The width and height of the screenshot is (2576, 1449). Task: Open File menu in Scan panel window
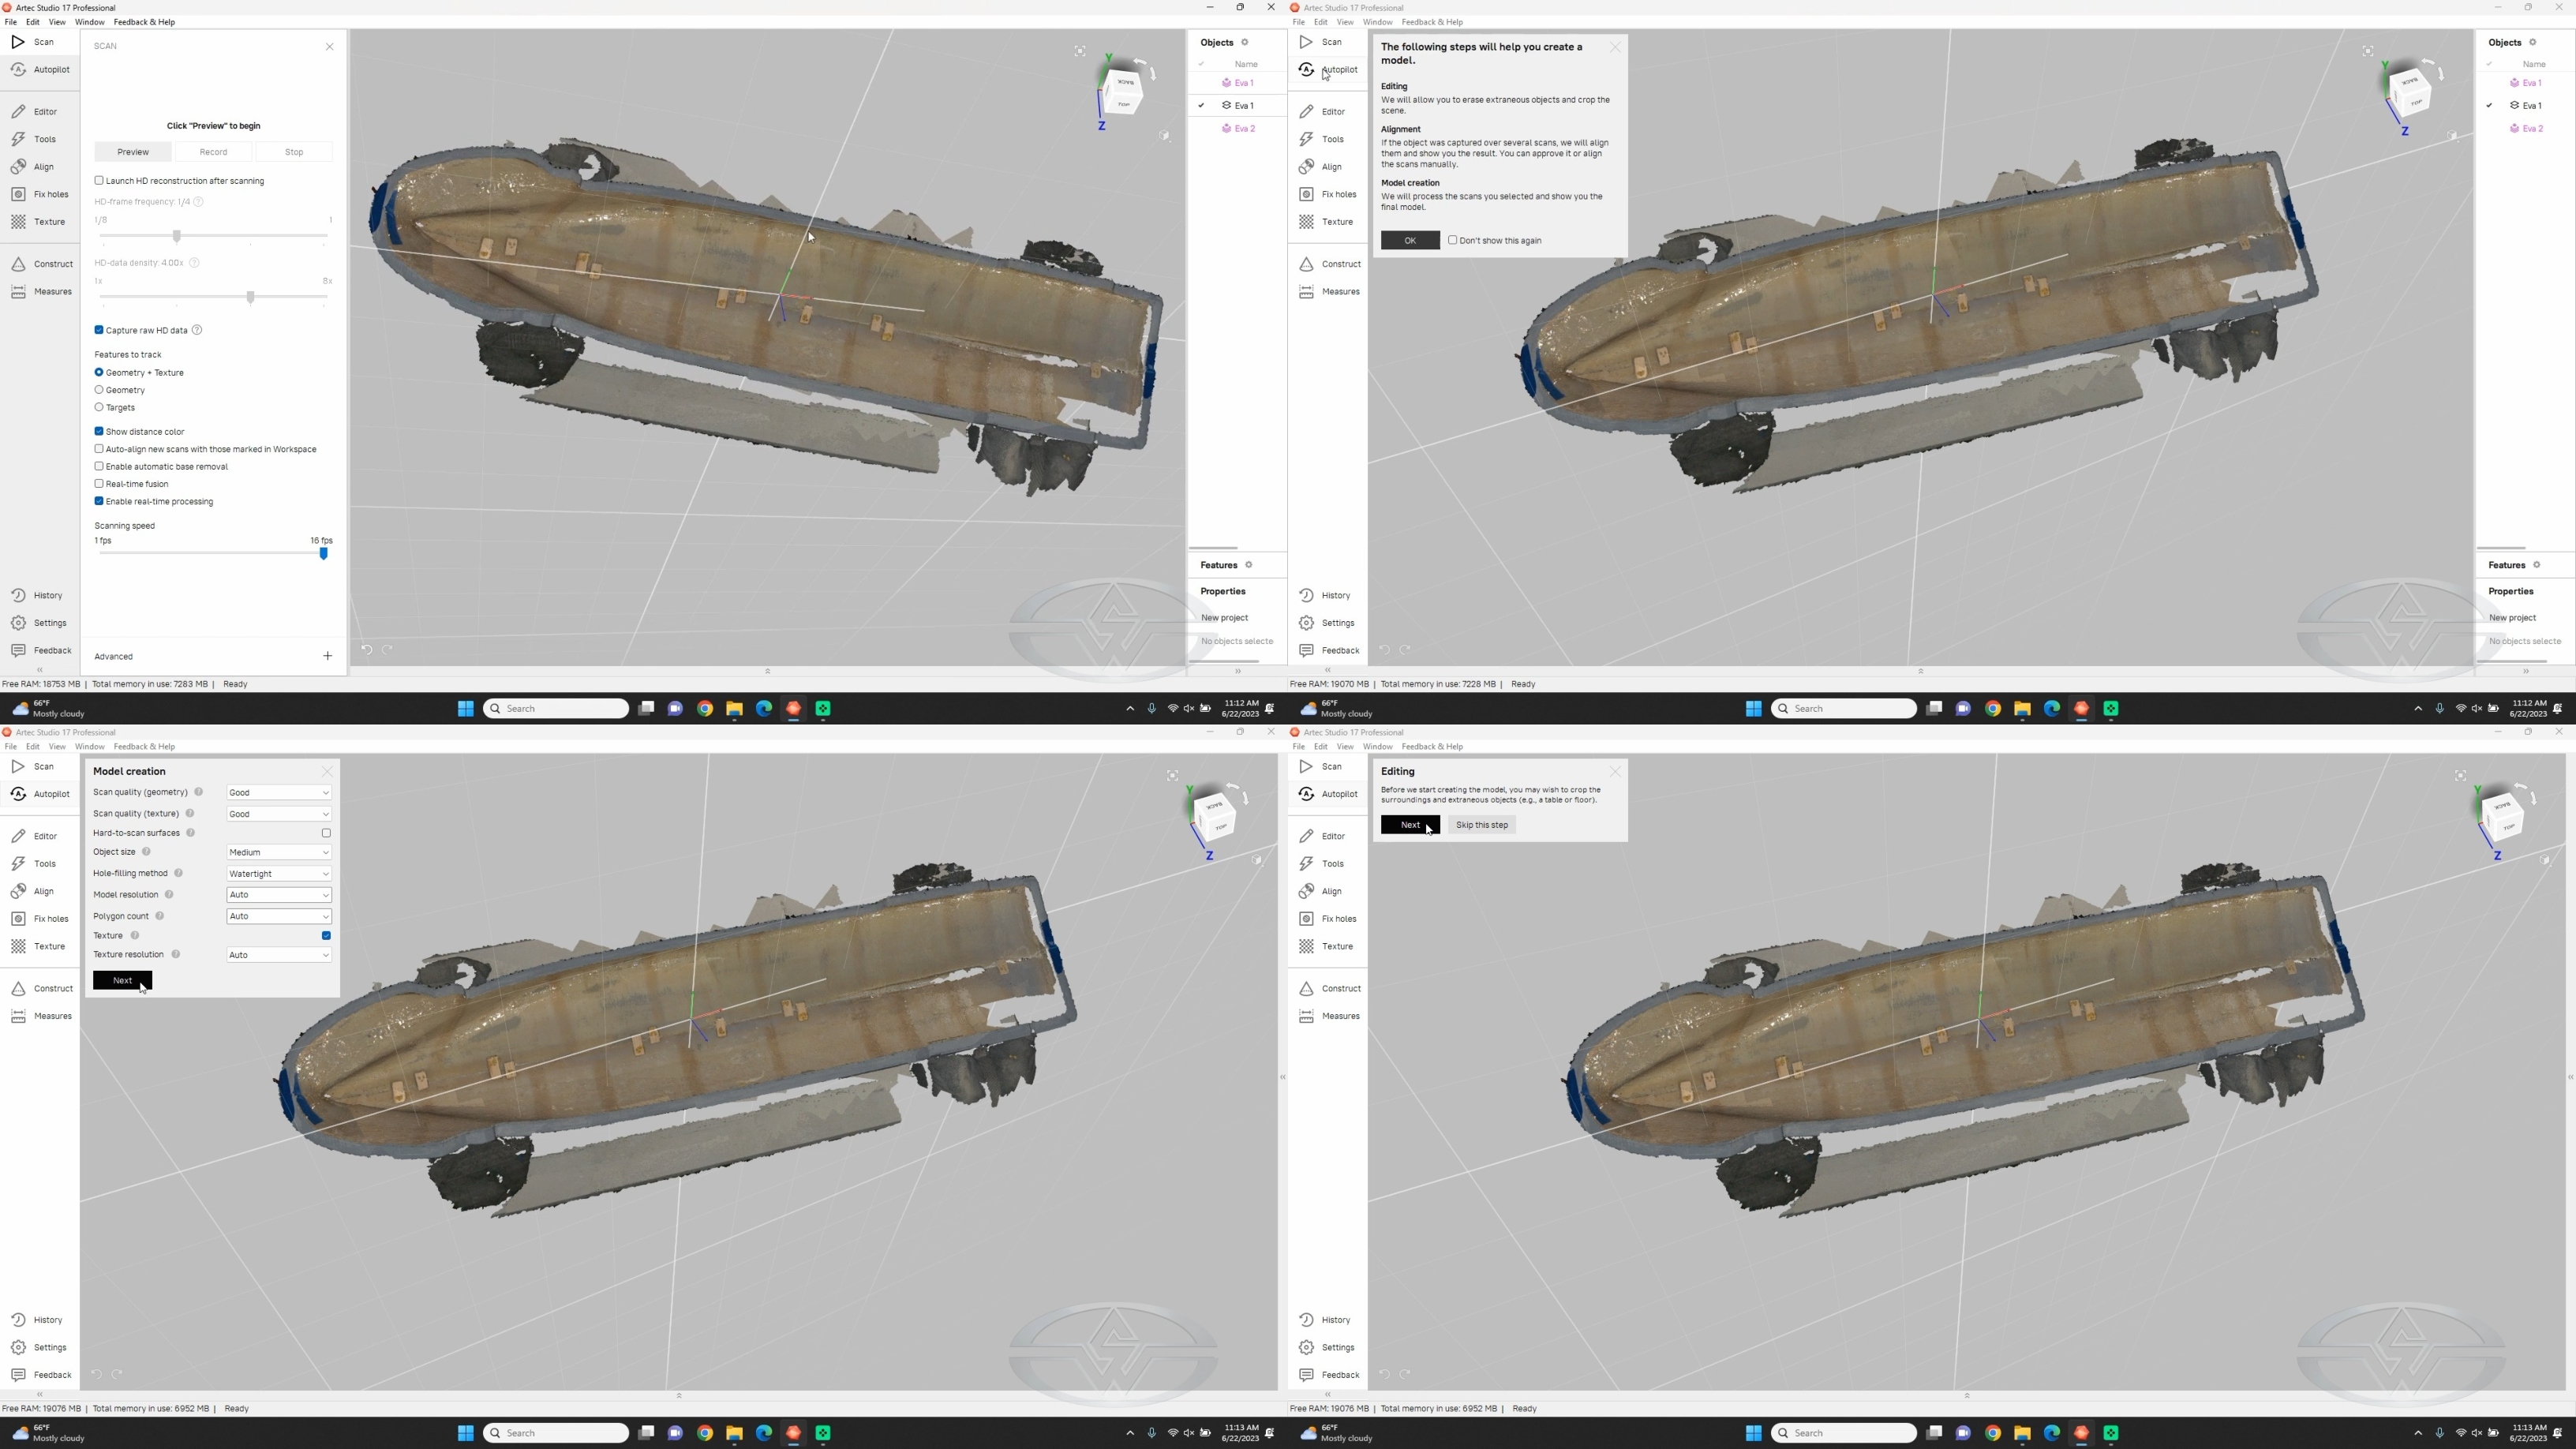(10, 22)
